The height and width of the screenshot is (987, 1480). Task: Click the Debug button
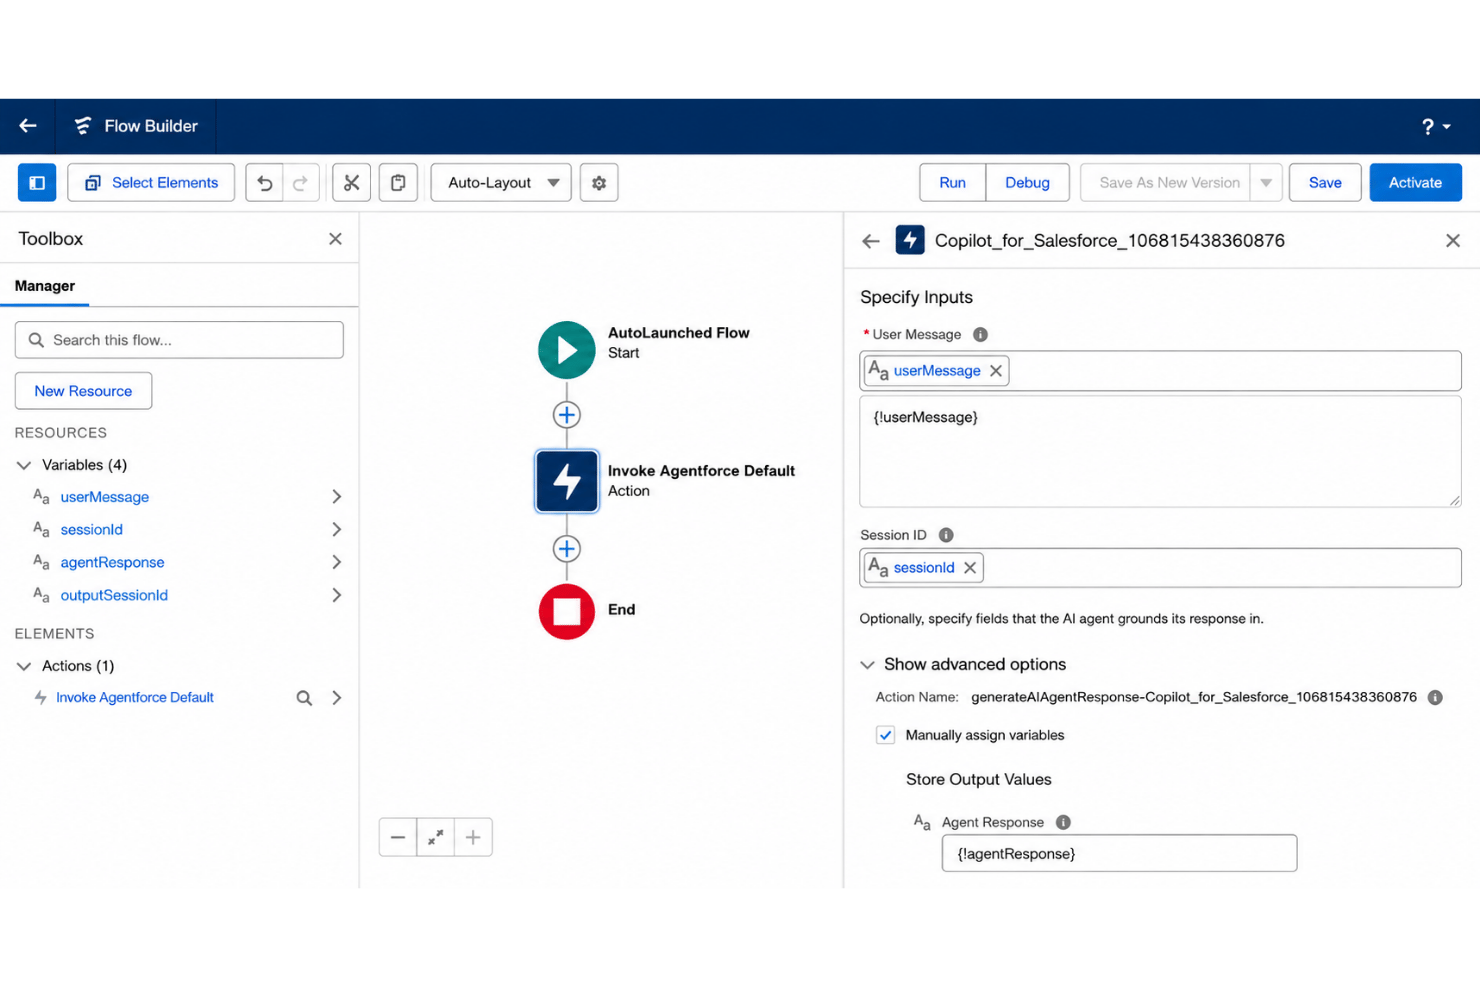[1027, 183]
